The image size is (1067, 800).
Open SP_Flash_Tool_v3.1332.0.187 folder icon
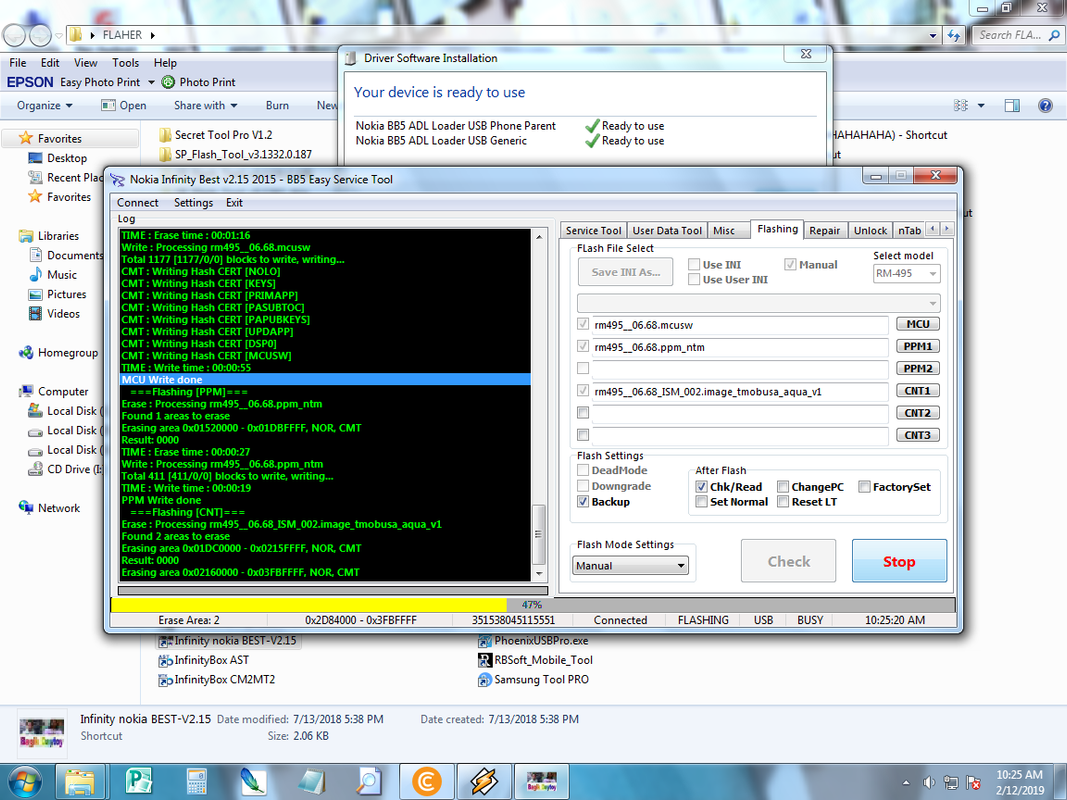pyautogui.click(x=165, y=154)
